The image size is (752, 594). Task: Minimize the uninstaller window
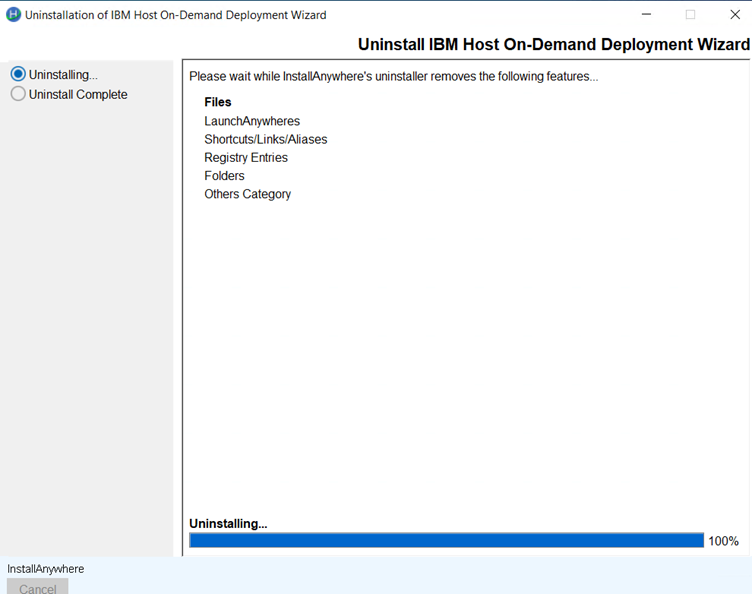tap(645, 15)
